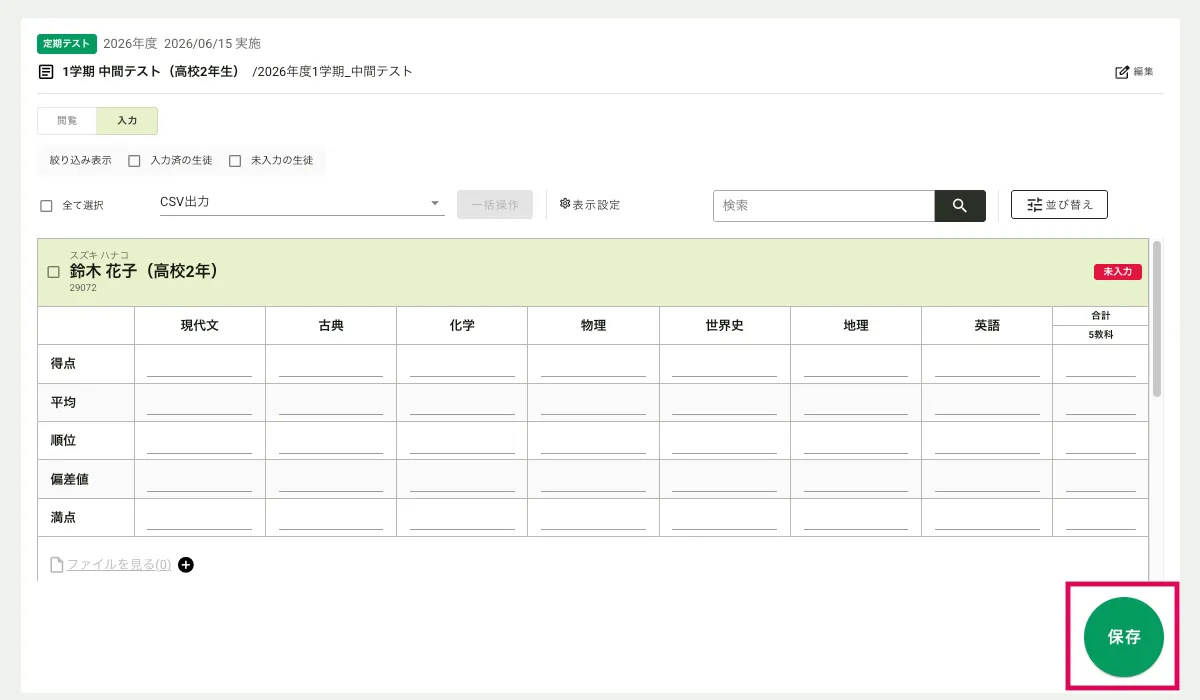1200x700 pixels.
Task: Check the 入力済の生徒 filter checkbox
Action: (134, 161)
